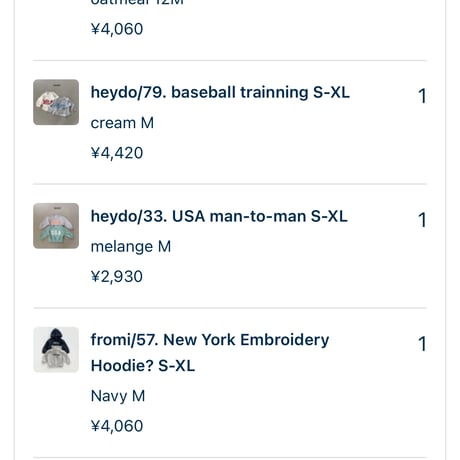Click the partially visible oatmeal 12M text
Screen dimensions: 460x460
(137, 3)
